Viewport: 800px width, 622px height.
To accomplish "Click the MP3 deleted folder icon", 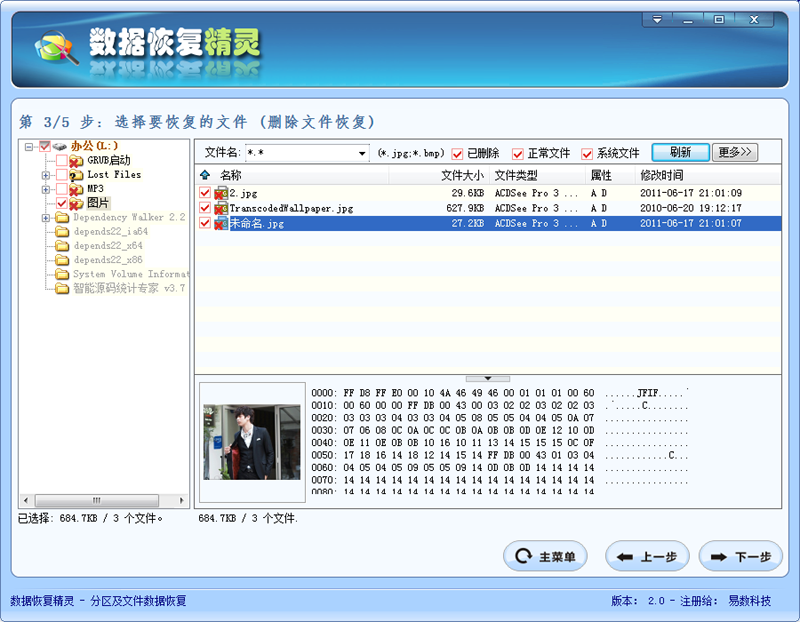I will (x=76, y=189).
